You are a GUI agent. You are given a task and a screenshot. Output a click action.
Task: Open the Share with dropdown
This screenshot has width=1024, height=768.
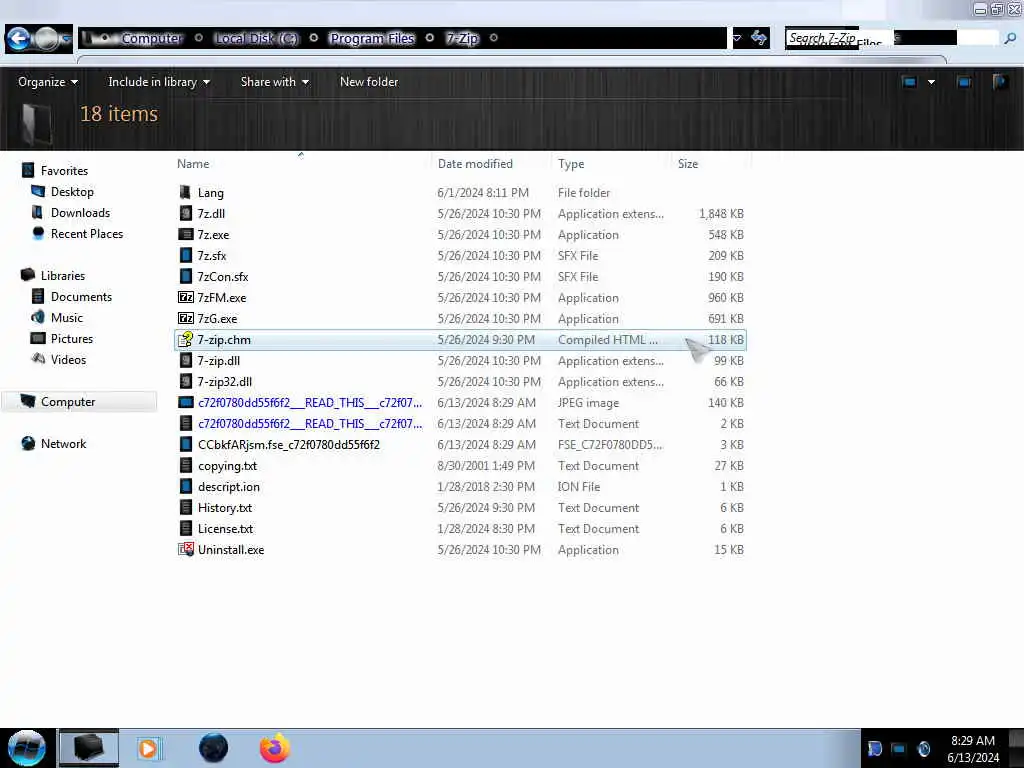274,82
